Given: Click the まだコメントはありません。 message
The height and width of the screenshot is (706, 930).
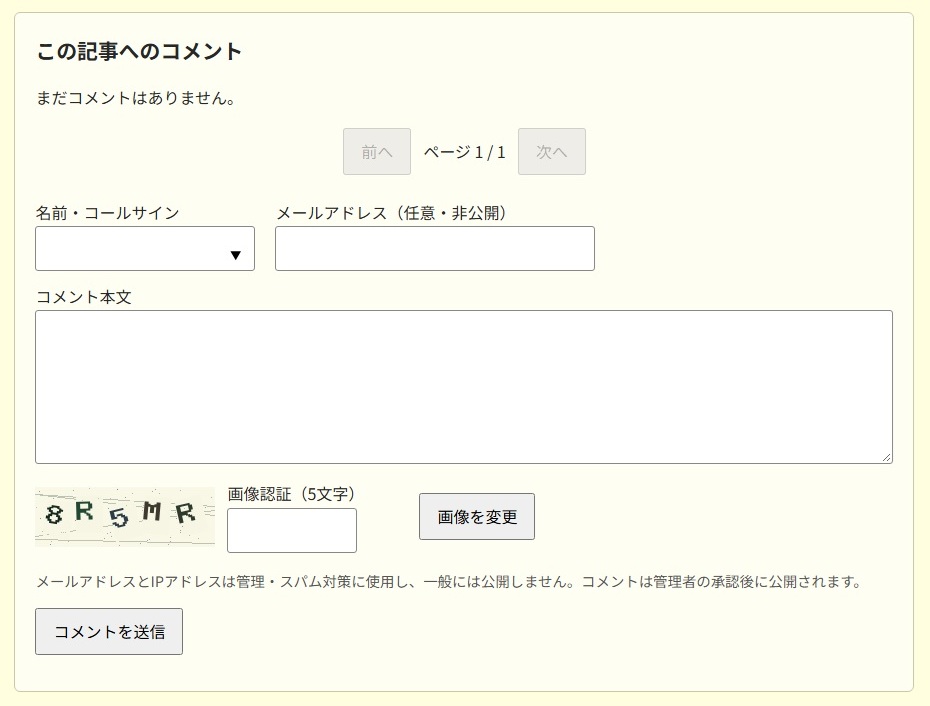Looking at the screenshot, I should click(136, 98).
